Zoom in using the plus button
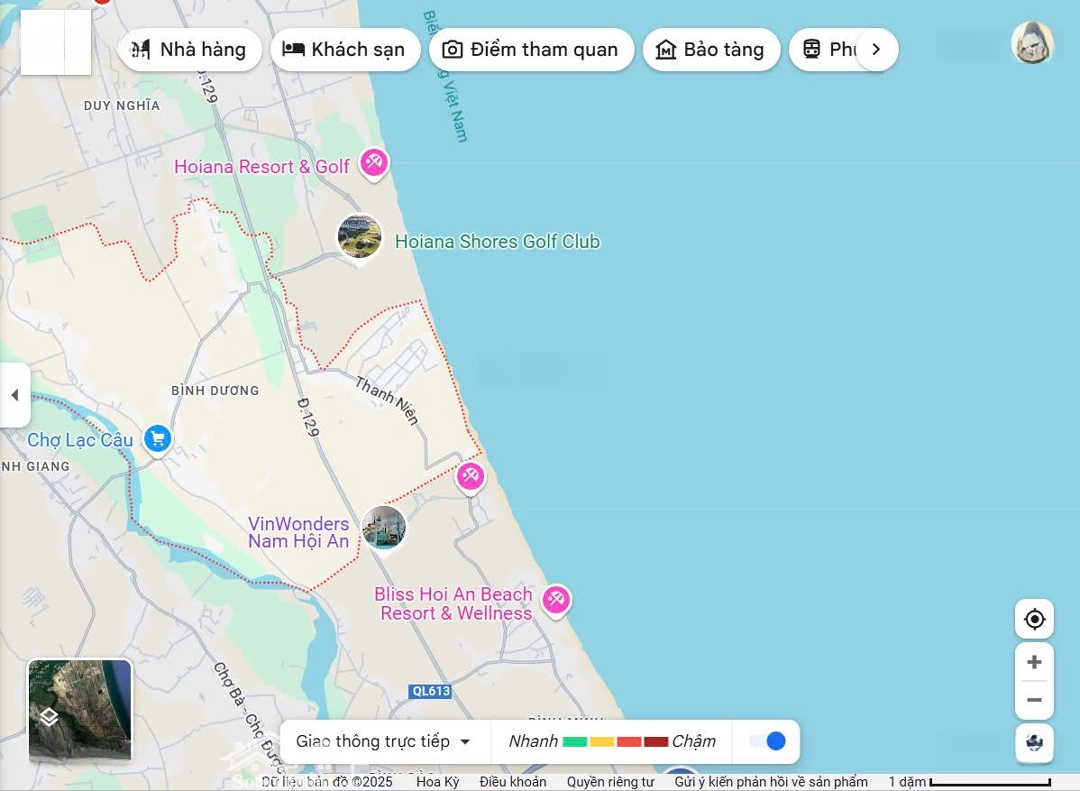 1034,662
